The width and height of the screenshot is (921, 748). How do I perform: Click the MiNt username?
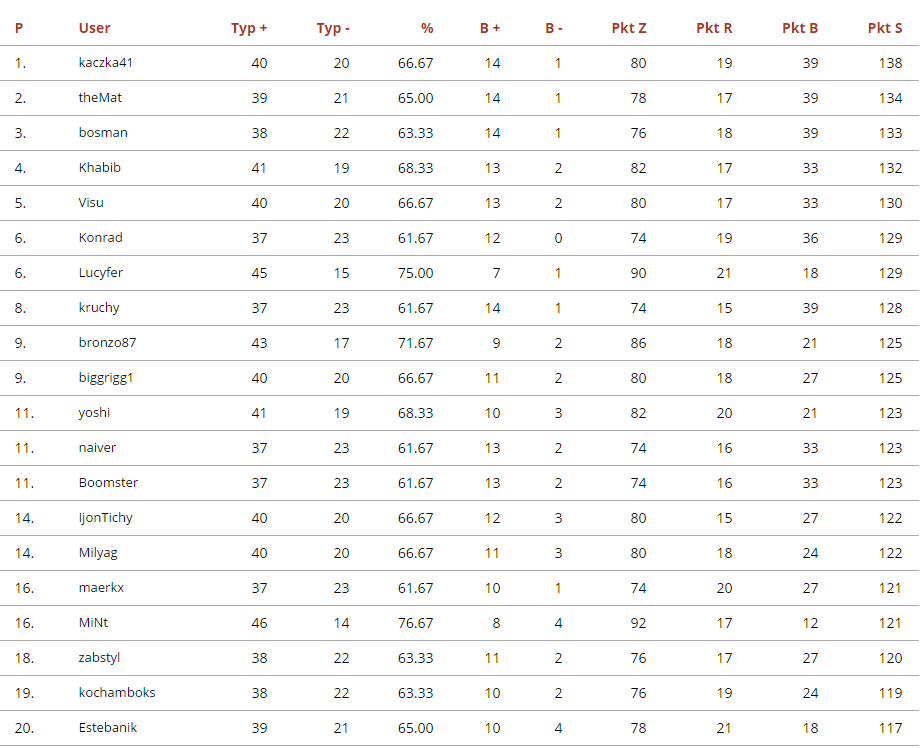(x=94, y=623)
